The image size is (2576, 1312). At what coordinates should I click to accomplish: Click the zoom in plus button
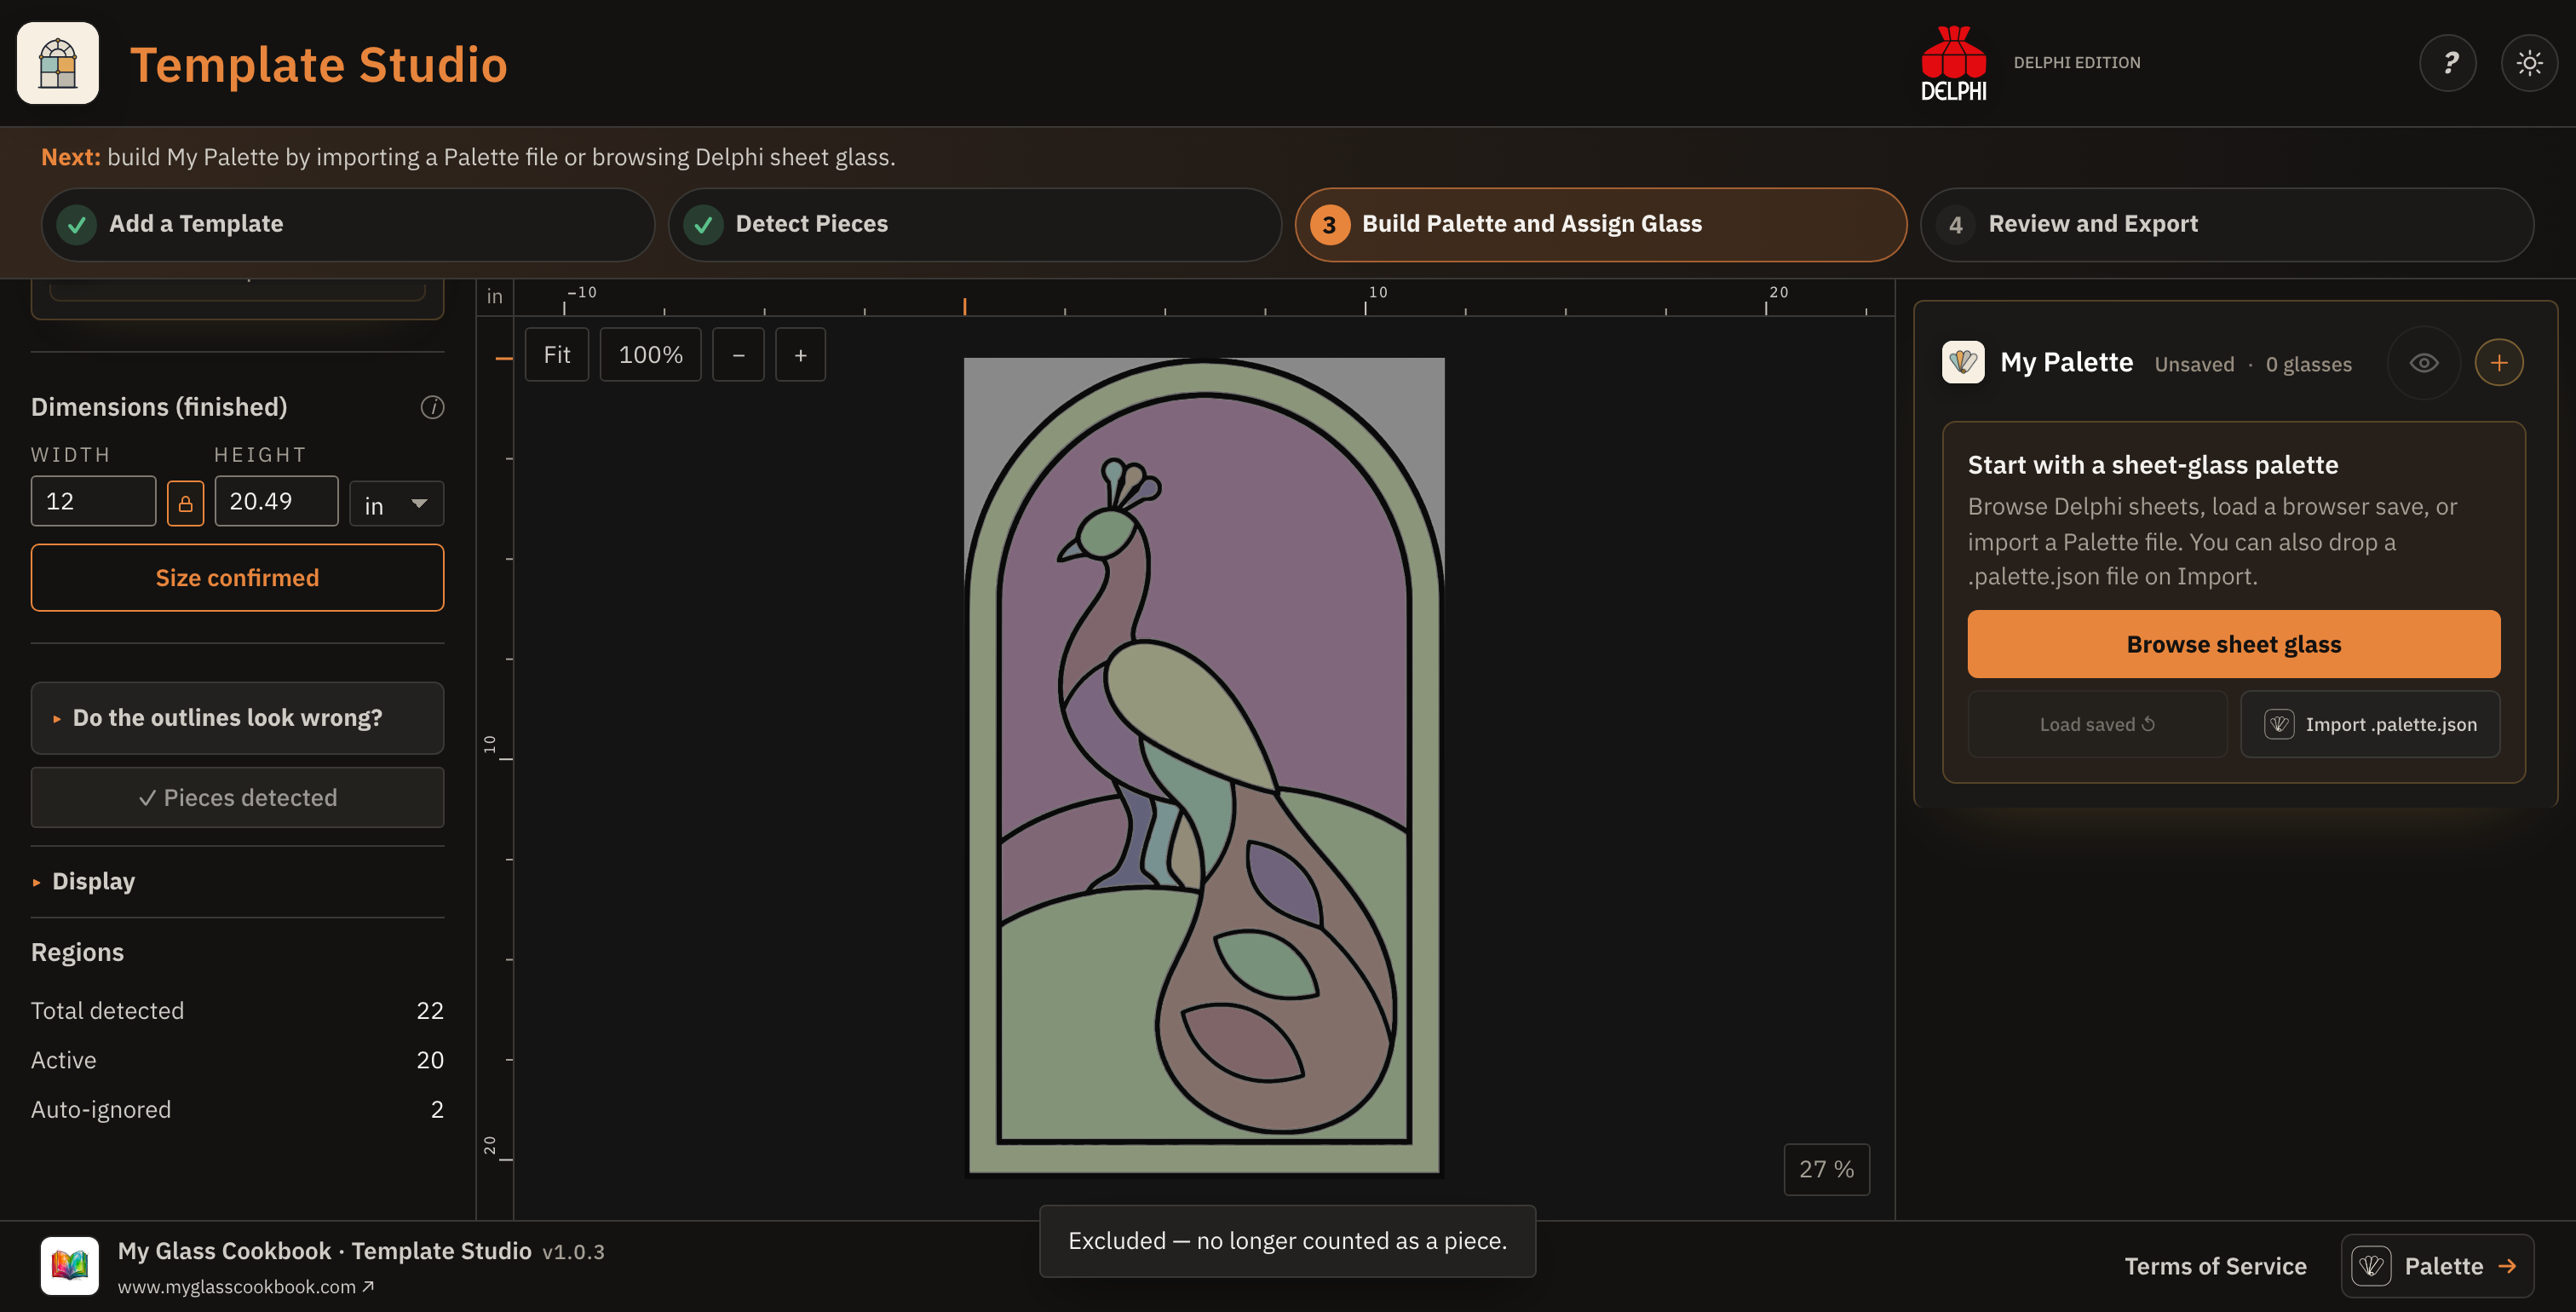[800, 355]
